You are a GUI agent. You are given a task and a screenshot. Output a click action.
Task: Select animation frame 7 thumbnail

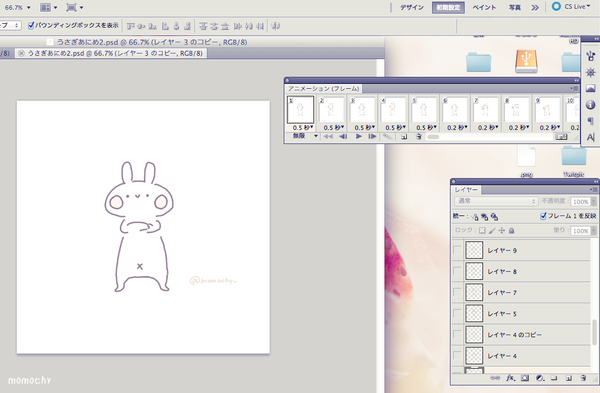(486, 110)
